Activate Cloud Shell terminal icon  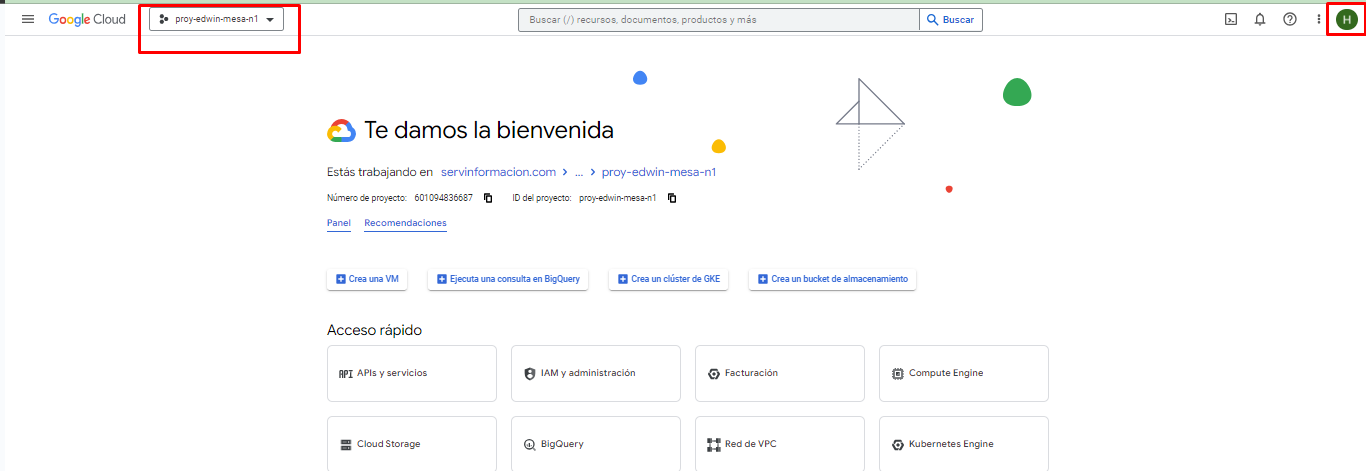coord(1231,19)
